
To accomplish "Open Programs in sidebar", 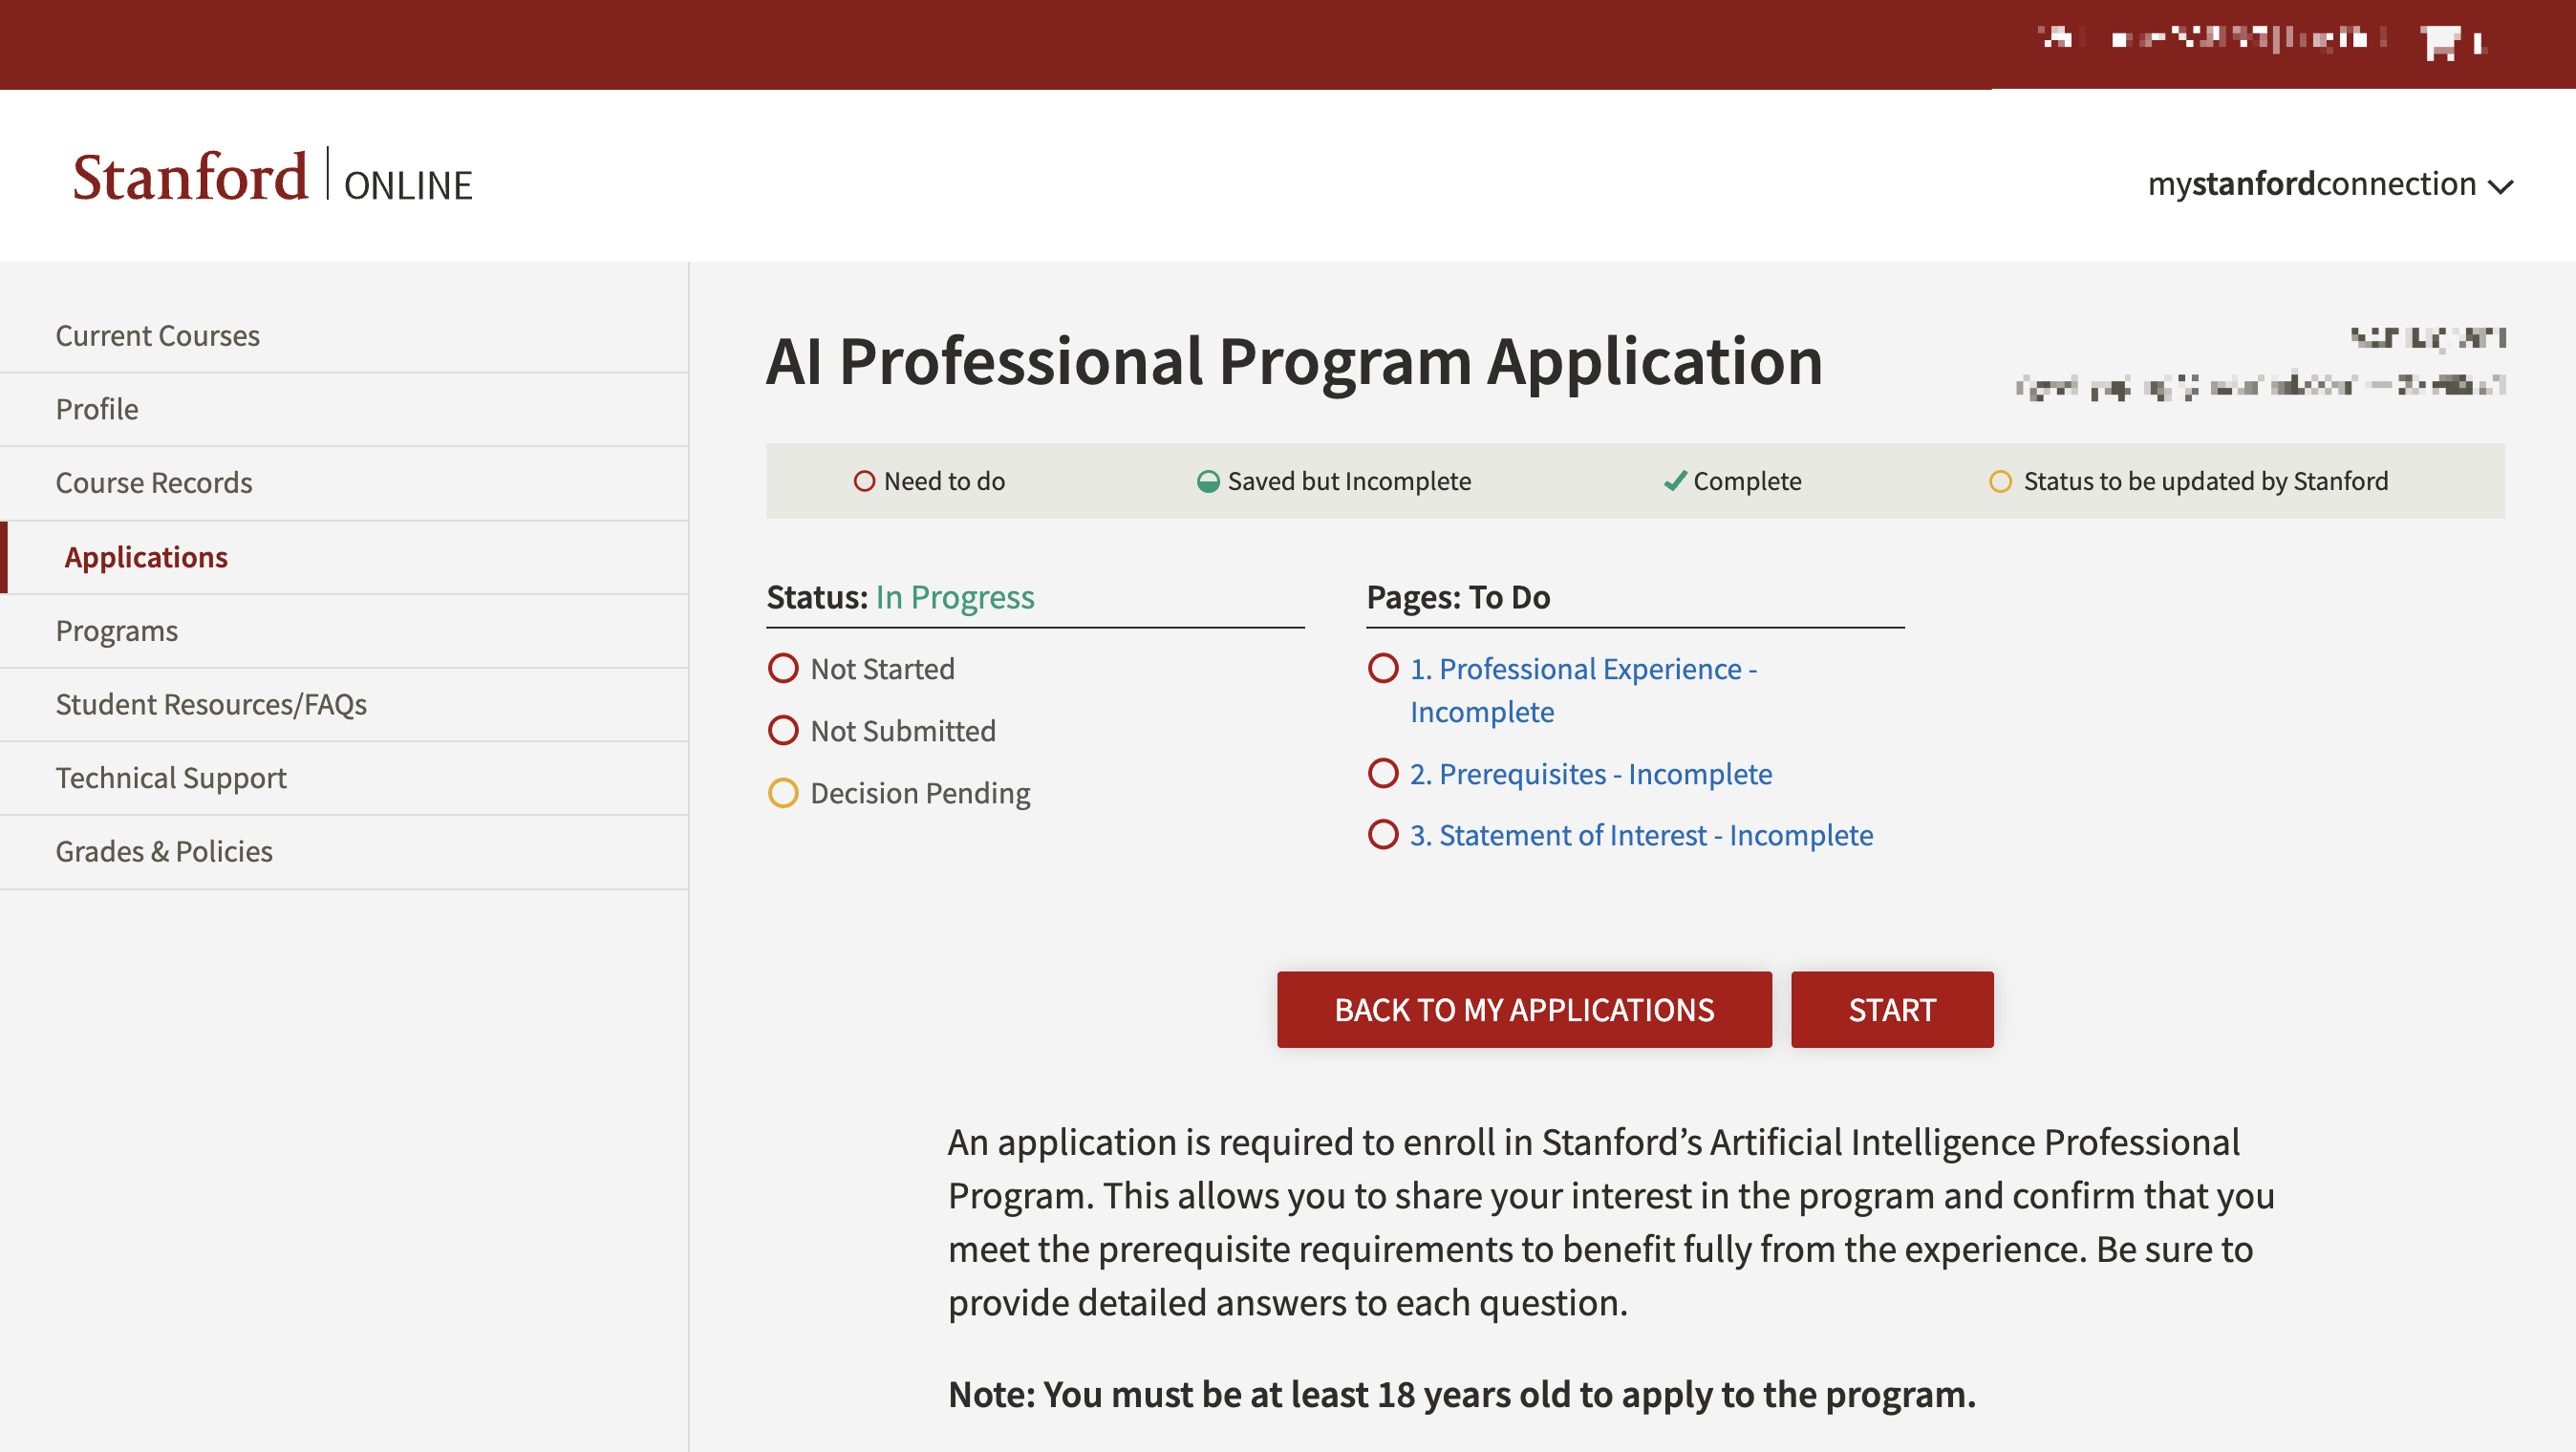I will 116,631.
